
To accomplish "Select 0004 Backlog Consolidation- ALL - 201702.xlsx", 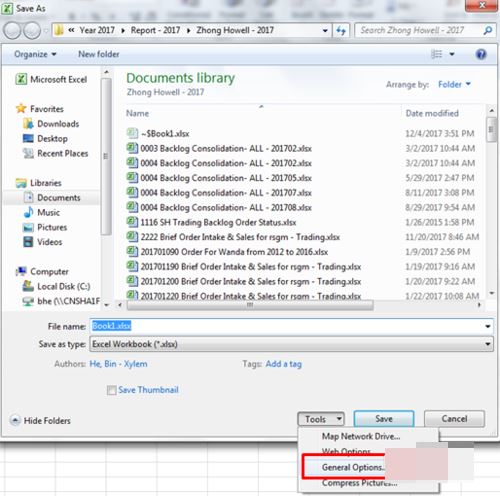I will click(219, 163).
